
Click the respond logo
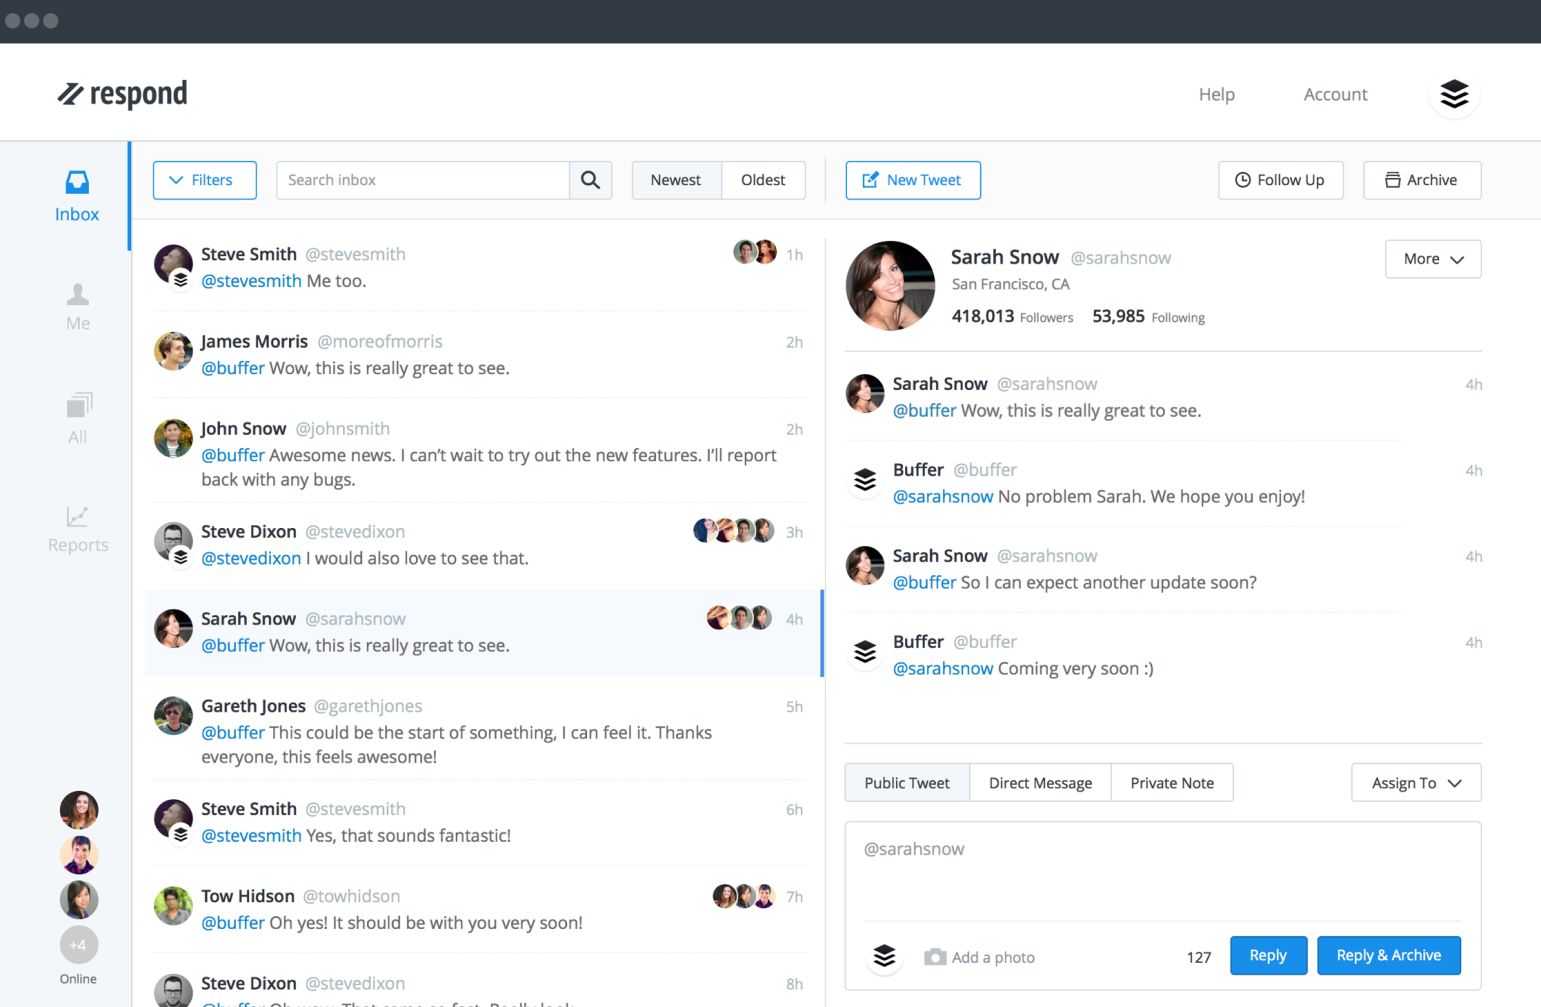click(x=122, y=94)
